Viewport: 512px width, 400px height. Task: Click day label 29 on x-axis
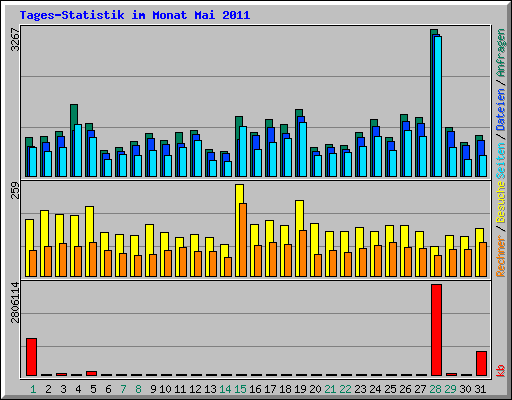pyautogui.click(x=450, y=389)
